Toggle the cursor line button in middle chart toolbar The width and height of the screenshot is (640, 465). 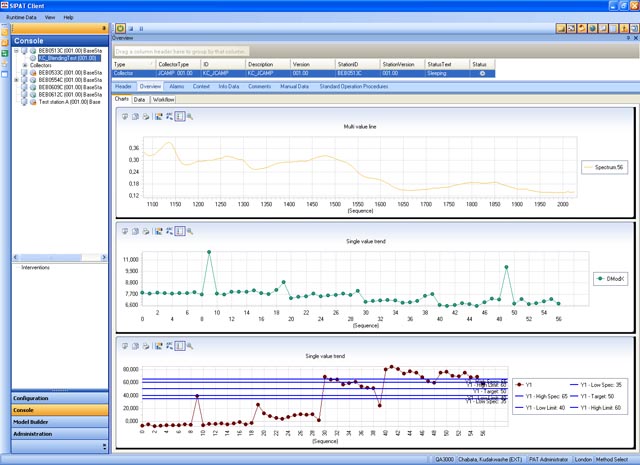pyautogui.click(x=179, y=231)
